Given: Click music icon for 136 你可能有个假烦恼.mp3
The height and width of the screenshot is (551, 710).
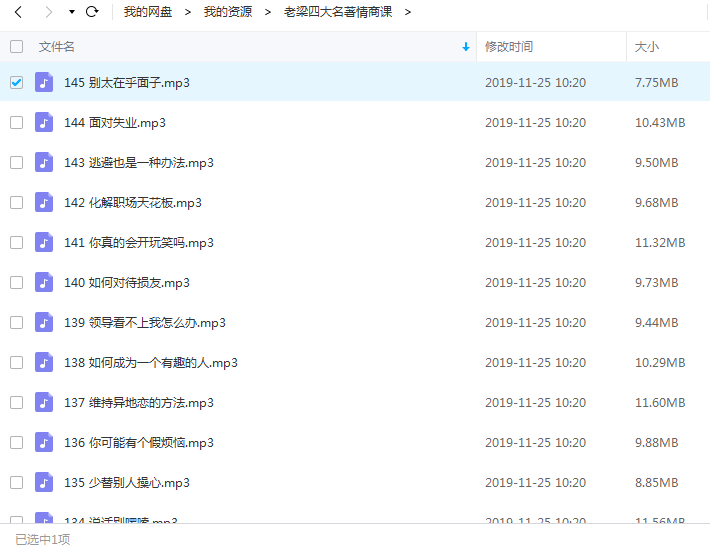Looking at the screenshot, I should 44,442.
